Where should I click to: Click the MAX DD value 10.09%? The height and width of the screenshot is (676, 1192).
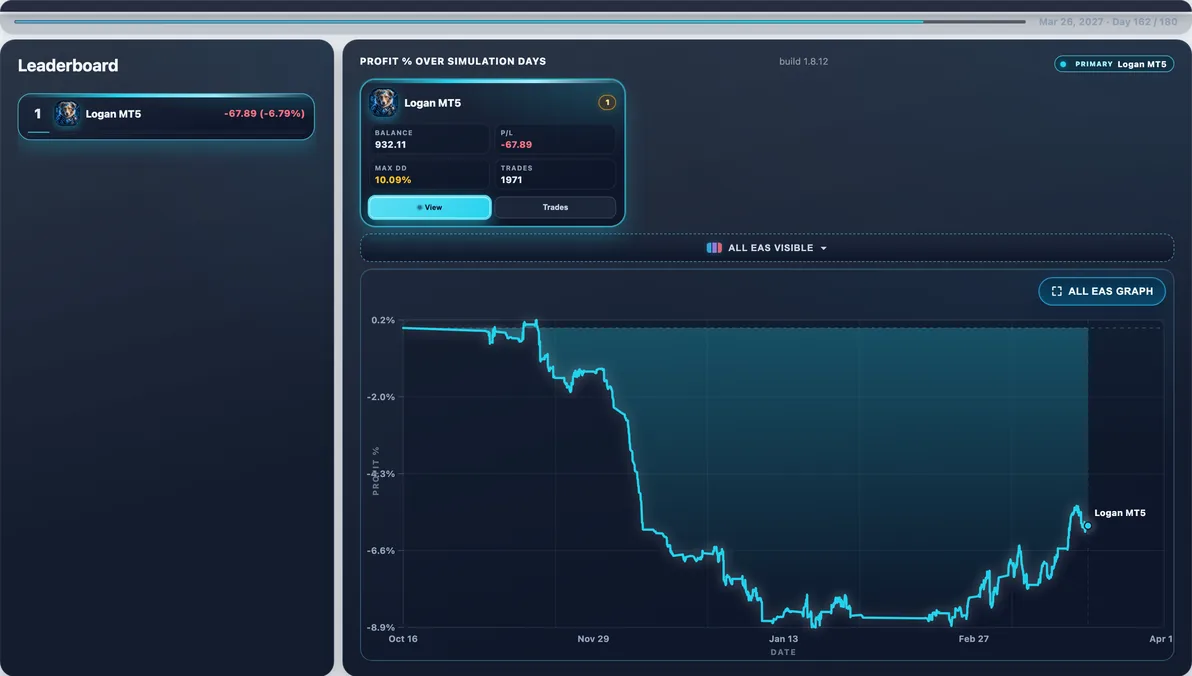[393, 180]
